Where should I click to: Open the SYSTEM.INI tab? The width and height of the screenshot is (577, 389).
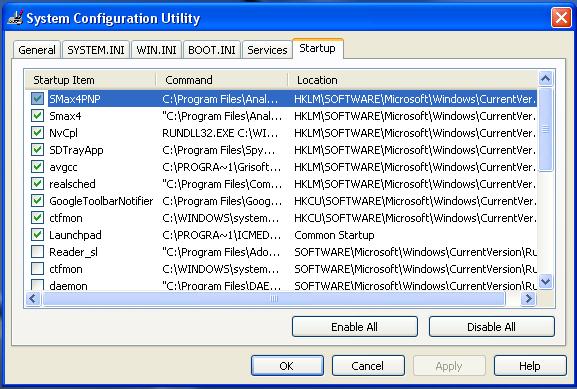click(96, 50)
